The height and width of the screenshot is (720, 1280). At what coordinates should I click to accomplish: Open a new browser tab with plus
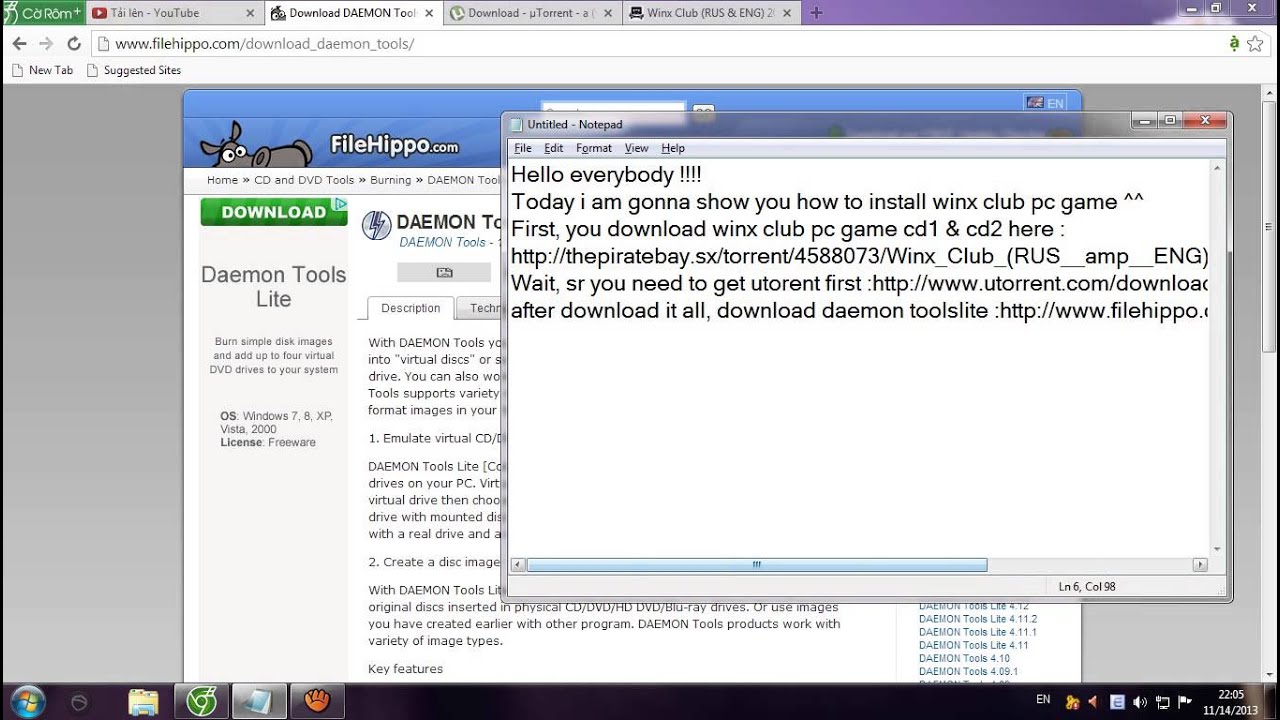click(x=816, y=13)
